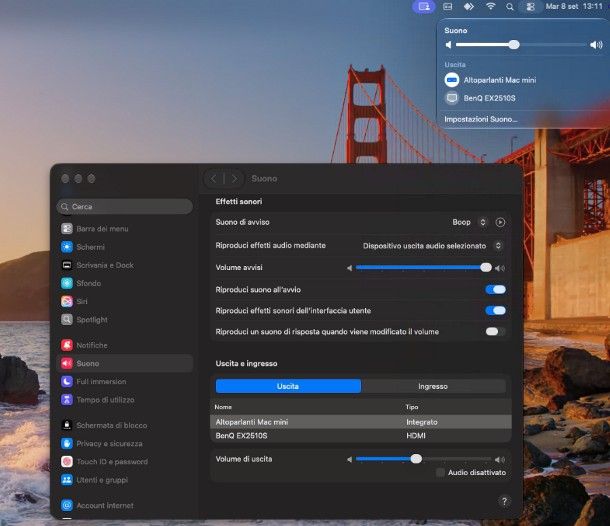Switch to Ingresso tab

click(433, 386)
